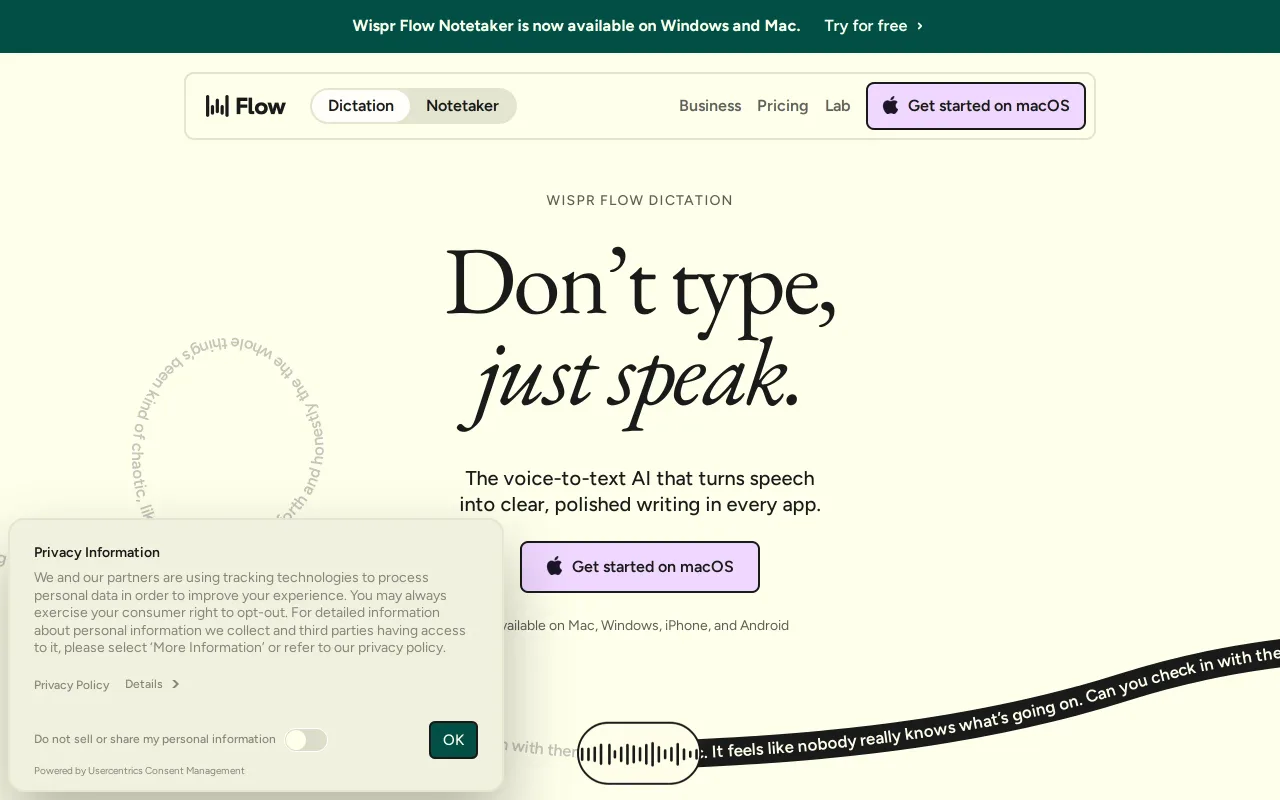This screenshot has width=1280, height=800.
Task: Click the Usercentrics Consent Management link
Action: click(x=166, y=771)
